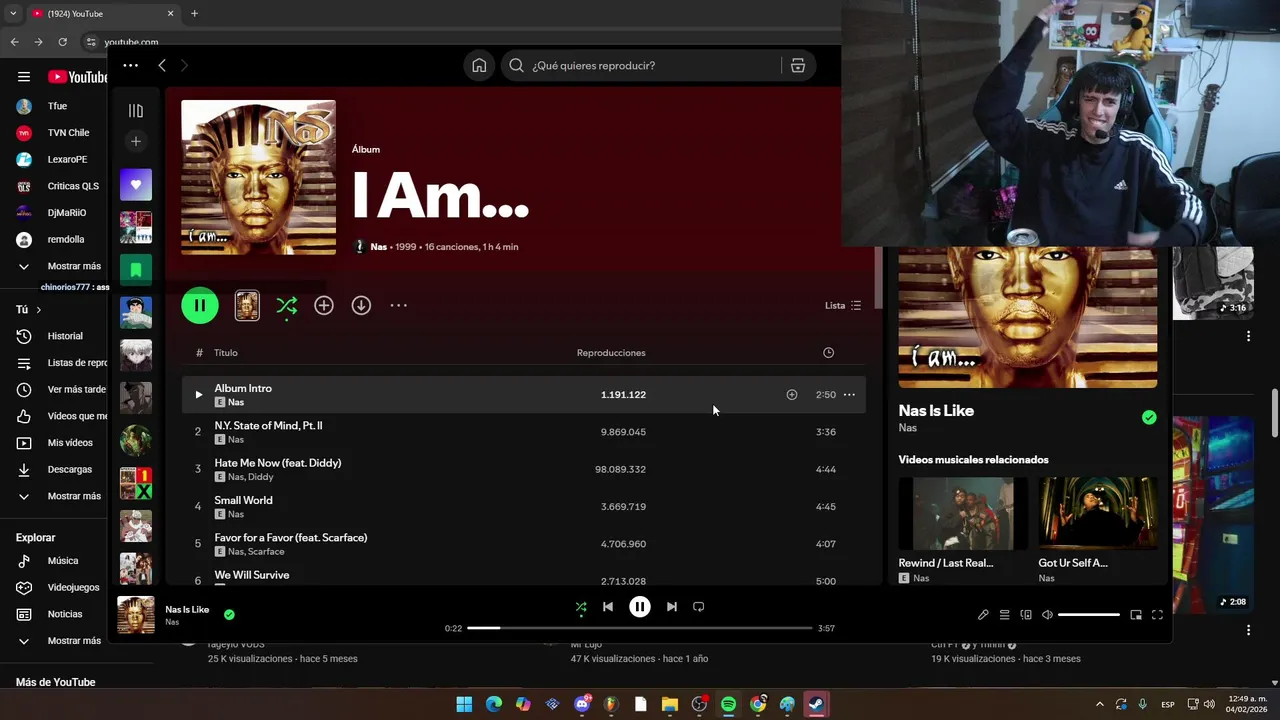Open the Lista view options dropdown
1280x720 pixels.
pos(842,305)
